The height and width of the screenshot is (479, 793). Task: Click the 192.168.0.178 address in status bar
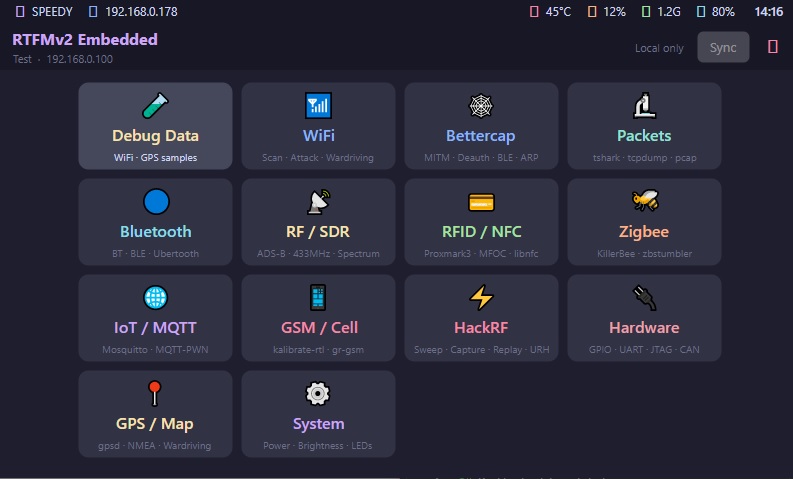point(141,12)
